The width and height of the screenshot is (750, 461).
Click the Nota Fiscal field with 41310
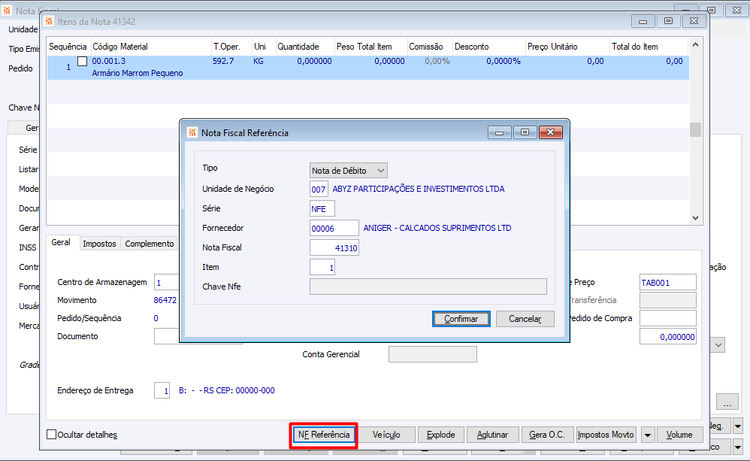[x=334, y=248]
